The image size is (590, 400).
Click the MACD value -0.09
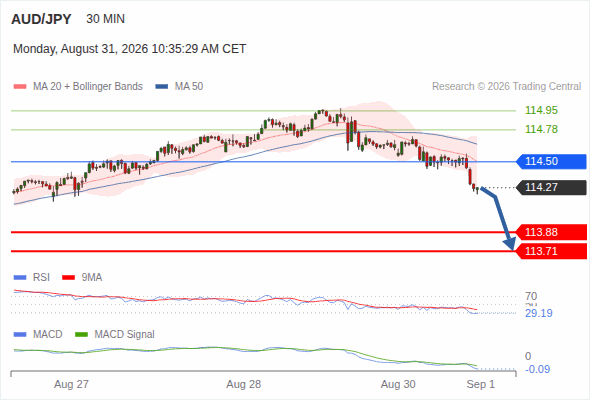tap(537, 369)
